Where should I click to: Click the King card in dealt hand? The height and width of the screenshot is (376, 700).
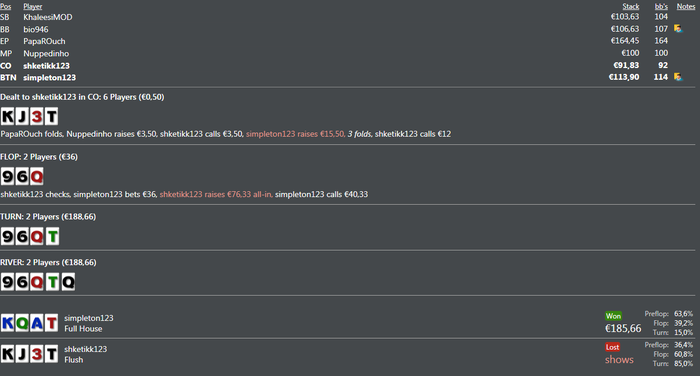click(8, 117)
